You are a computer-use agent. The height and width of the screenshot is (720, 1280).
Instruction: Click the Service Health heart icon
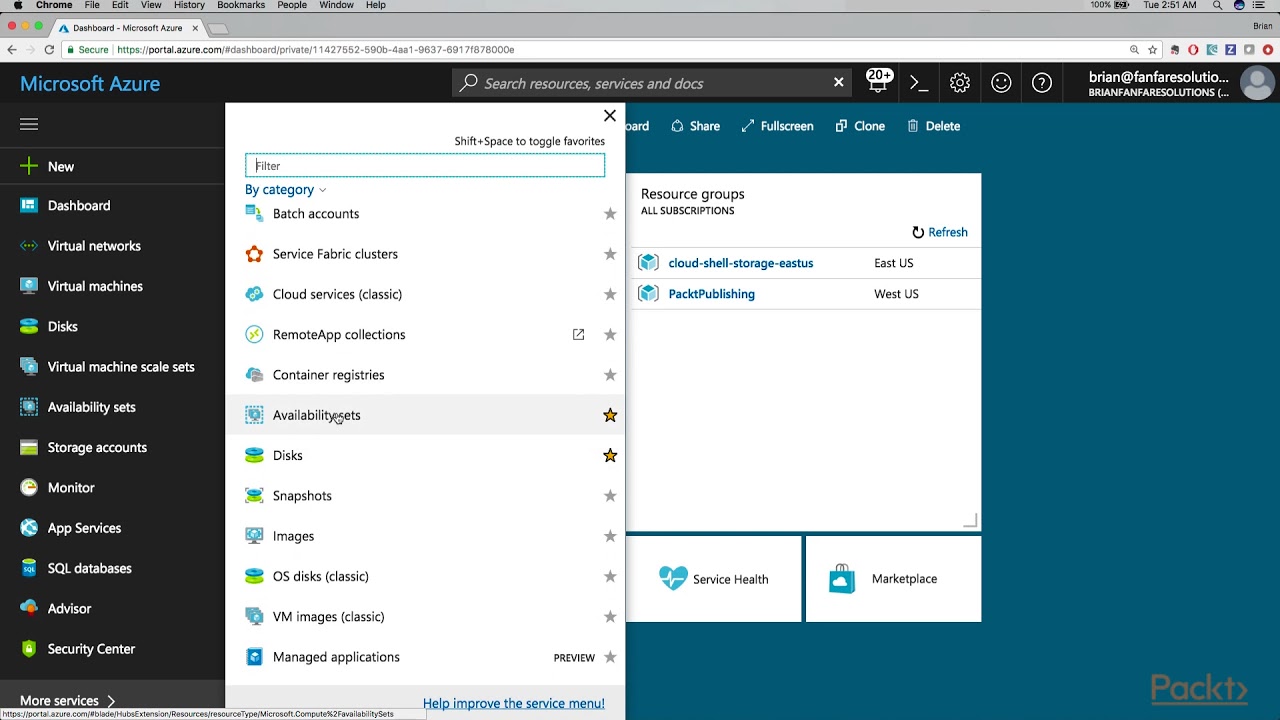tap(673, 578)
